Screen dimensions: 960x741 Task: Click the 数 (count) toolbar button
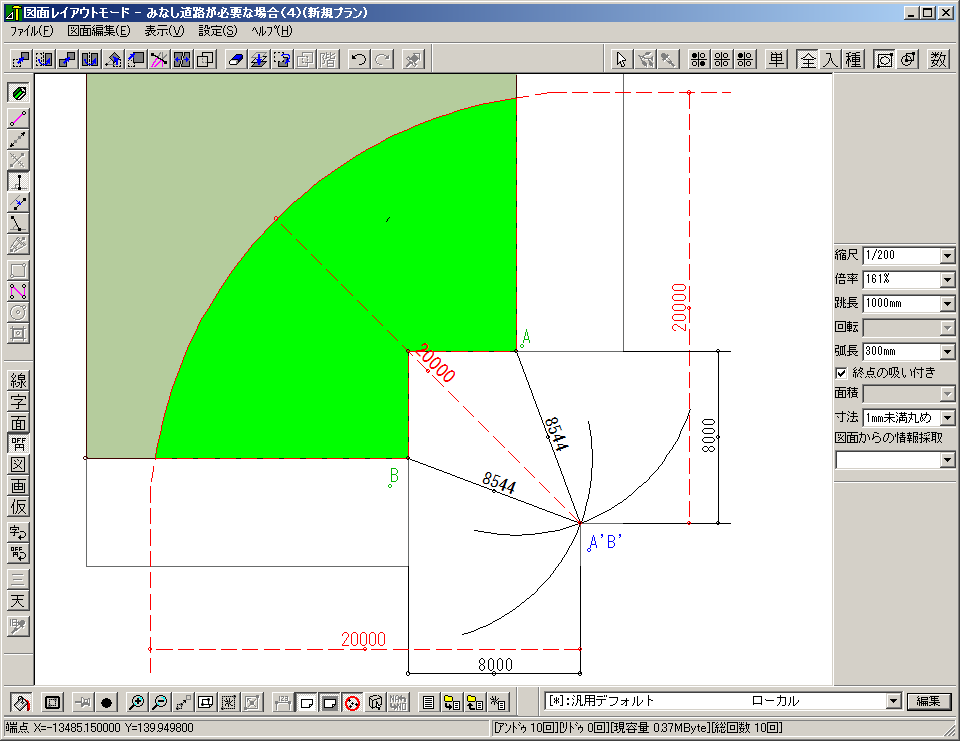coord(939,59)
